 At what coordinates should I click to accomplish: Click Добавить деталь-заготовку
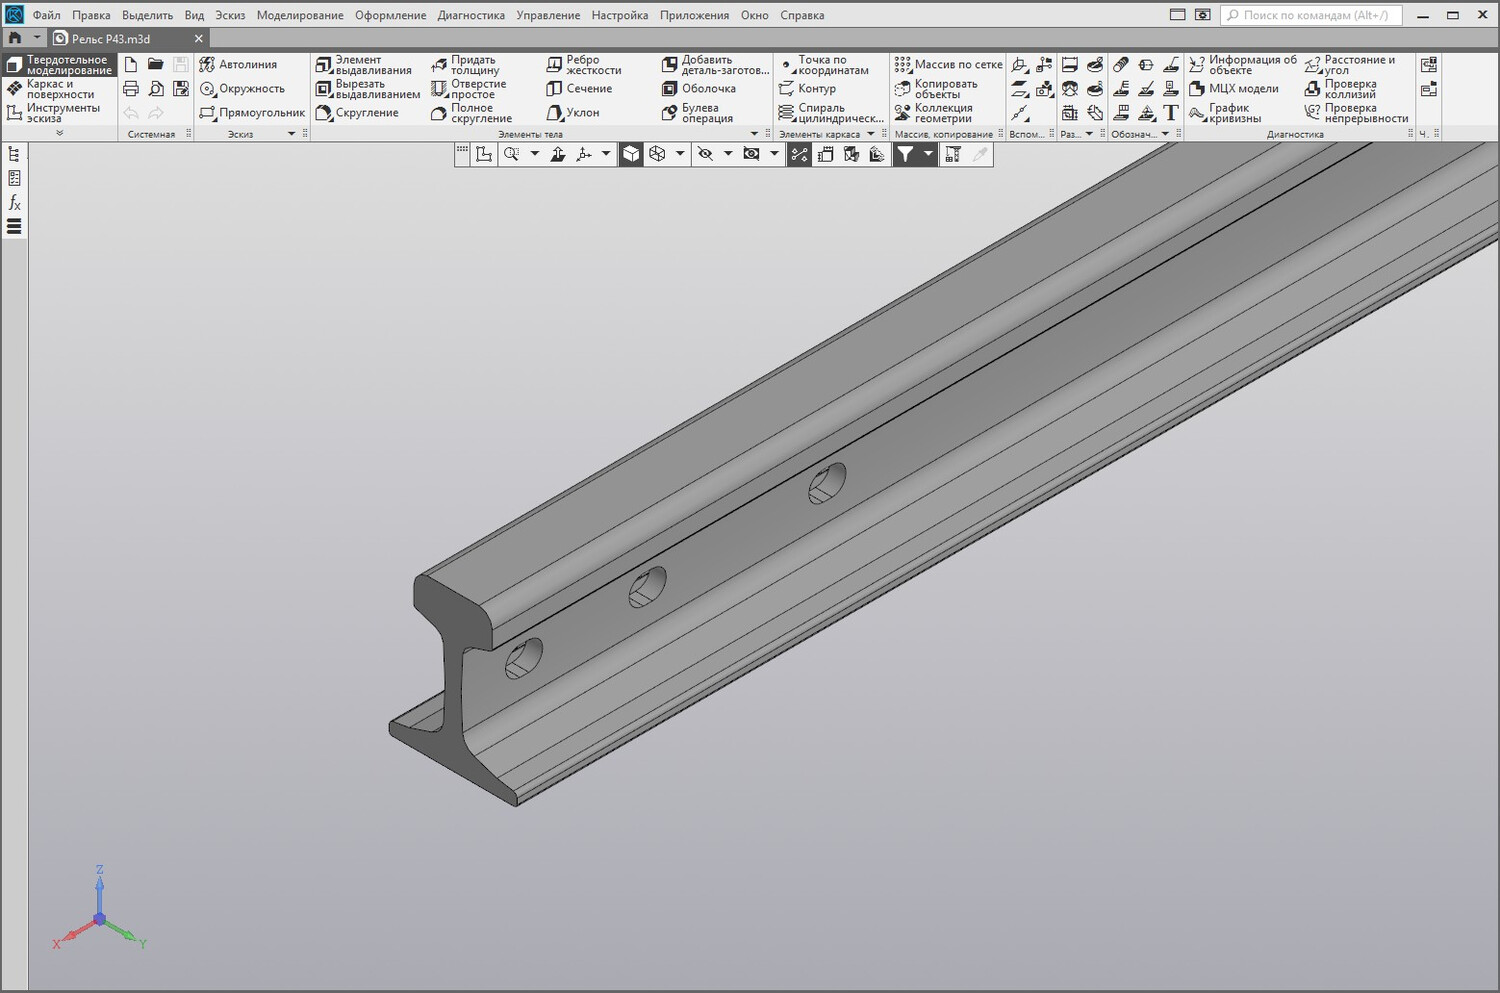[716, 65]
